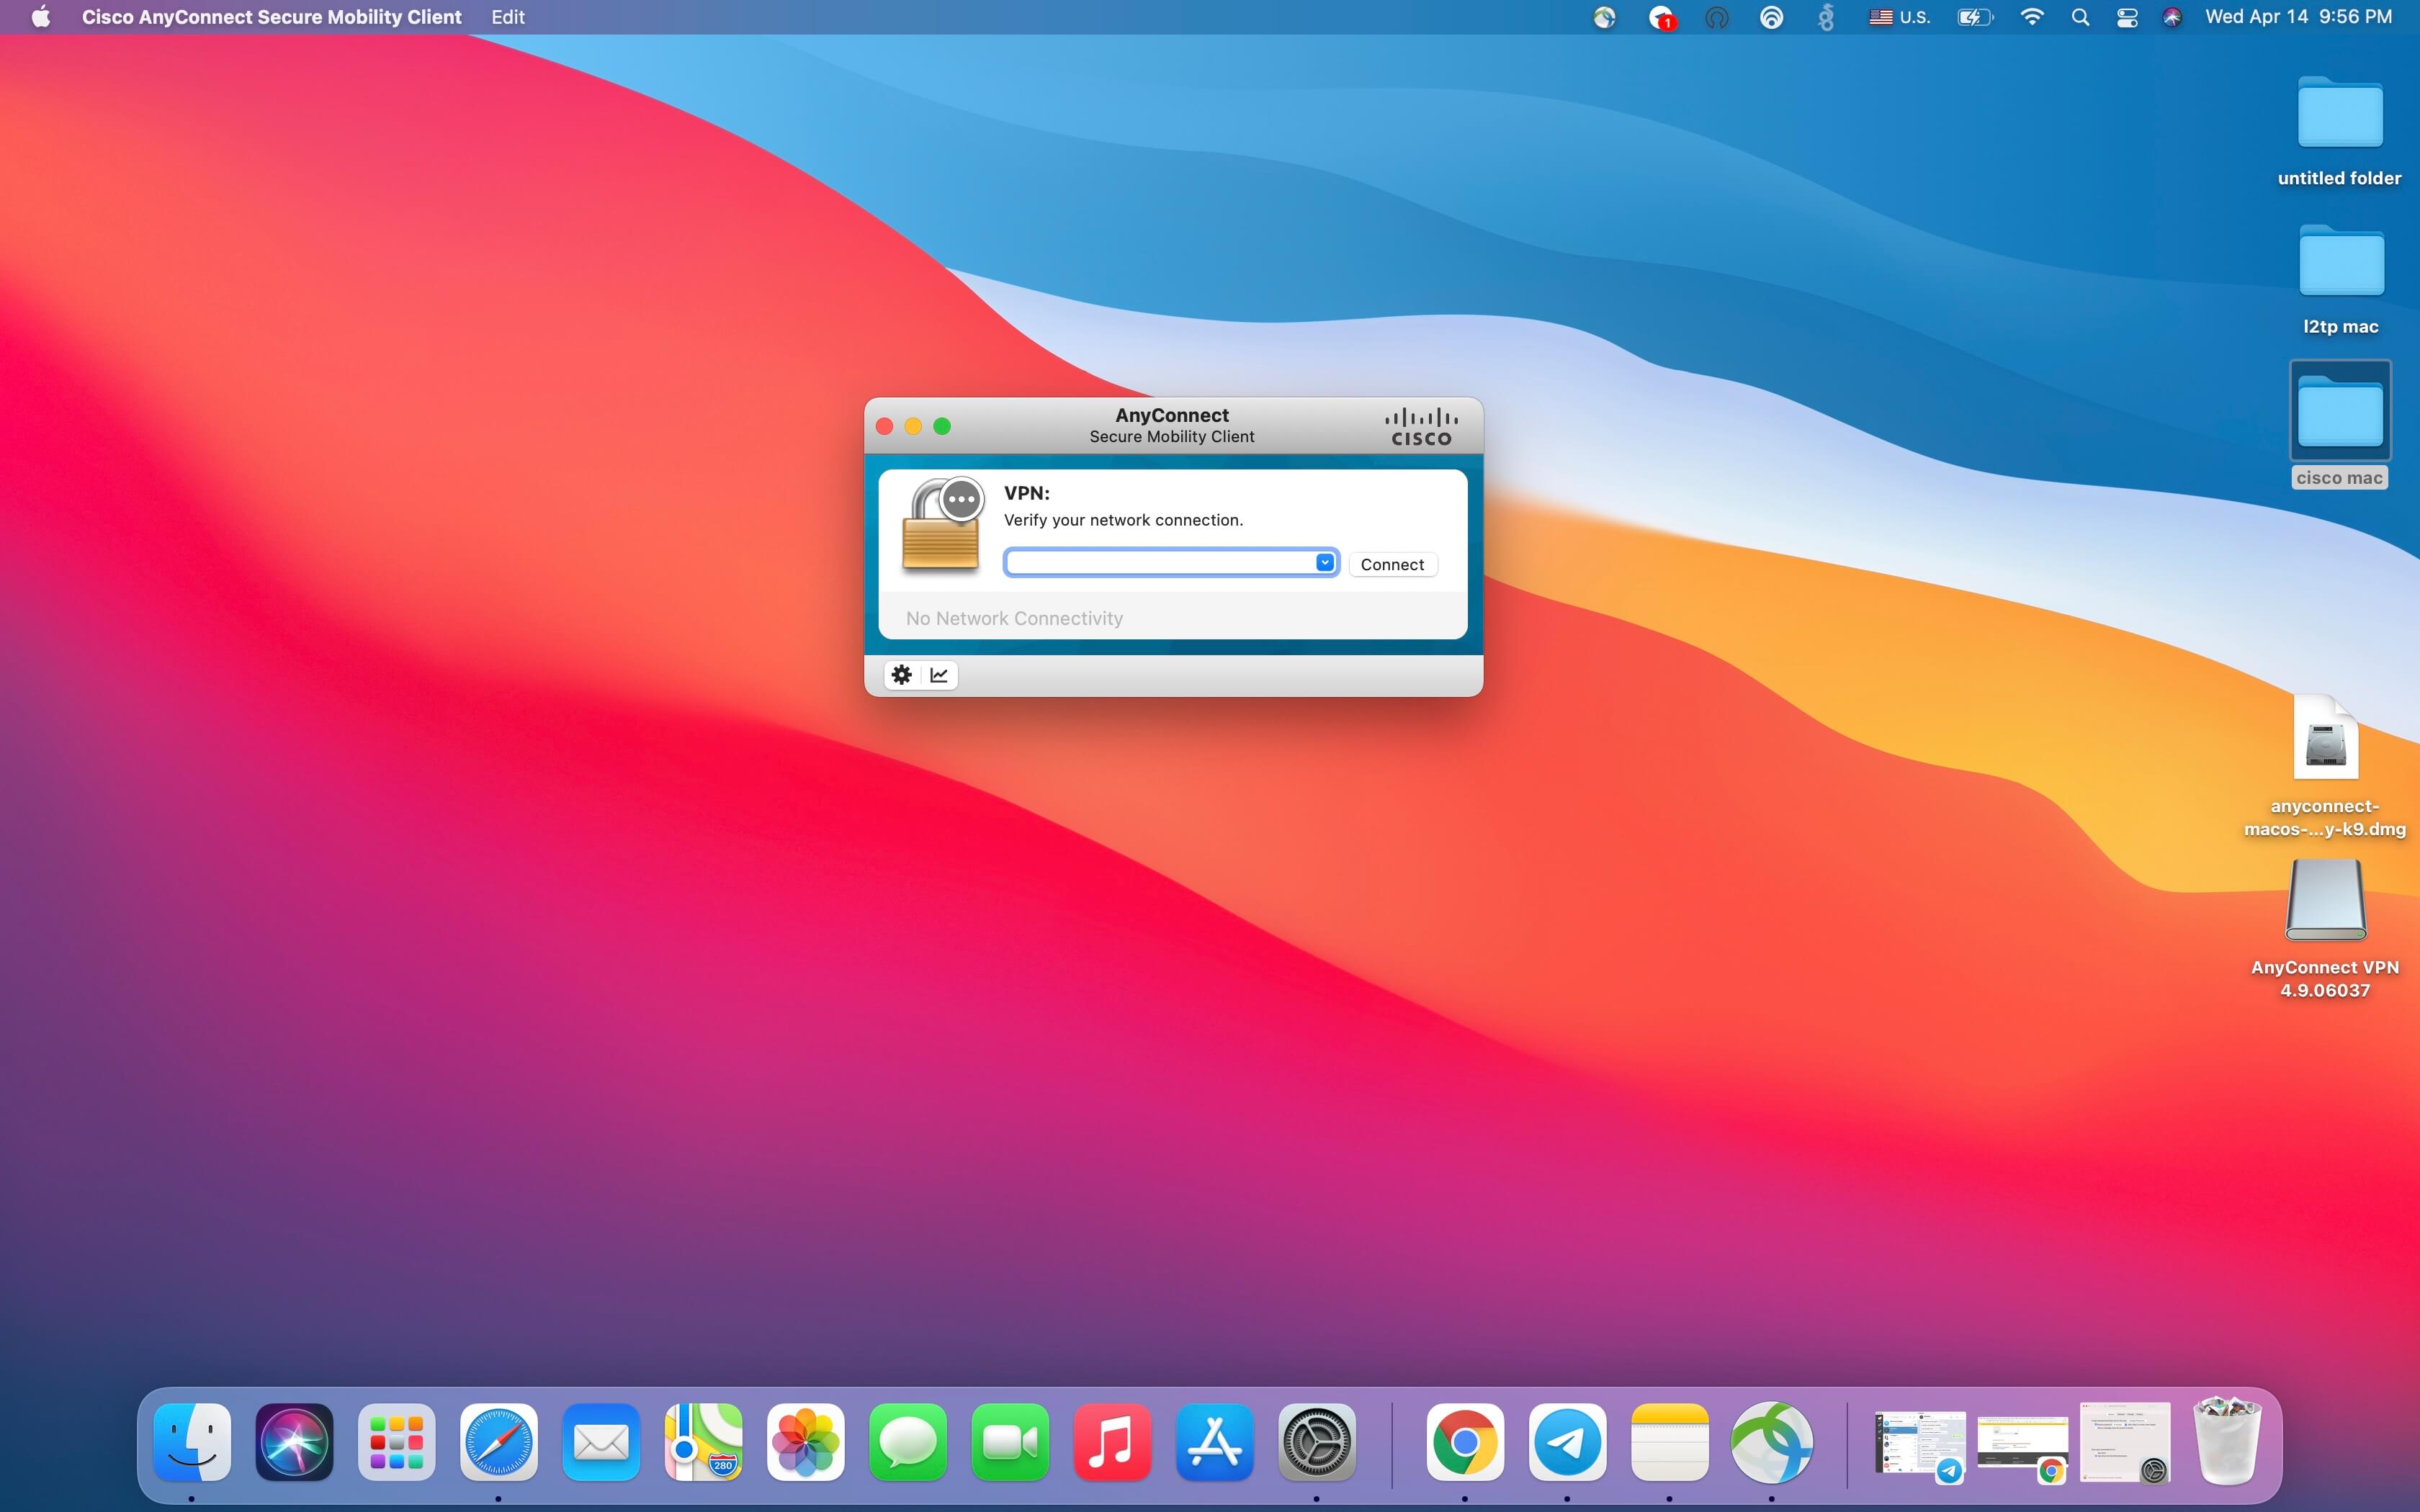Click the Spotlight search icon
This screenshot has width=2420, height=1512.
click(x=2080, y=17)
